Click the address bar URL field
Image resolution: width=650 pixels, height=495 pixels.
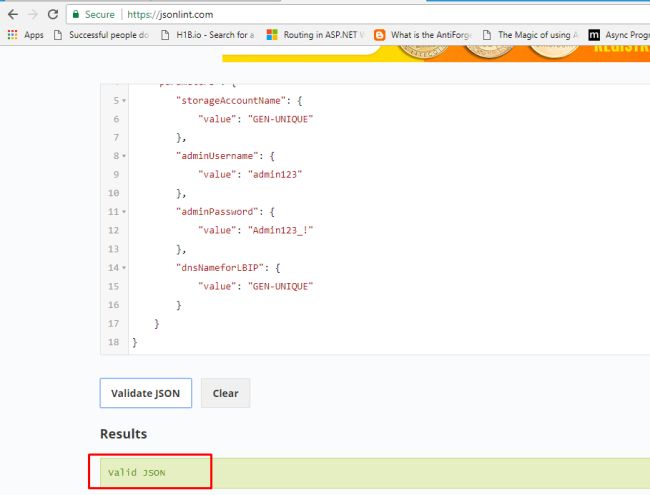358,15
